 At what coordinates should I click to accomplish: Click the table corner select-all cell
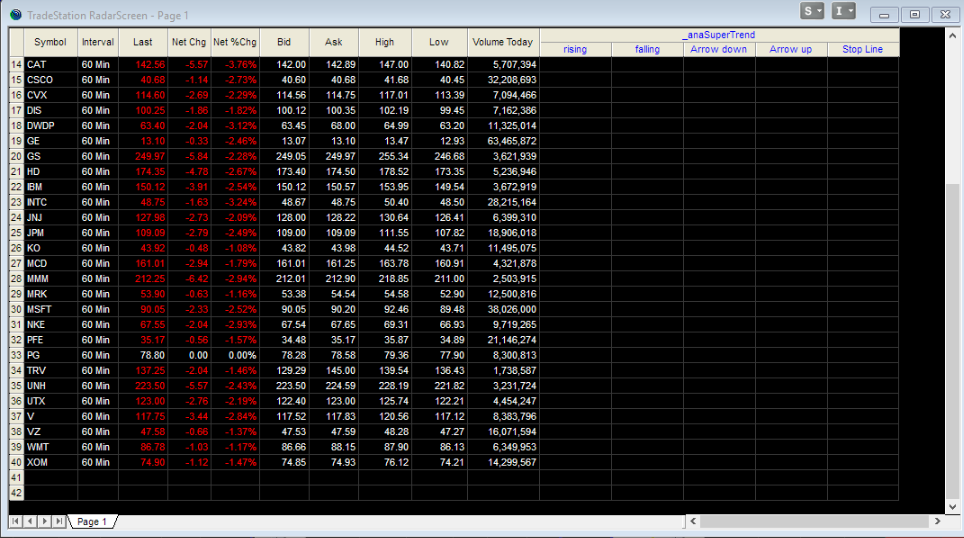(16, 42)
